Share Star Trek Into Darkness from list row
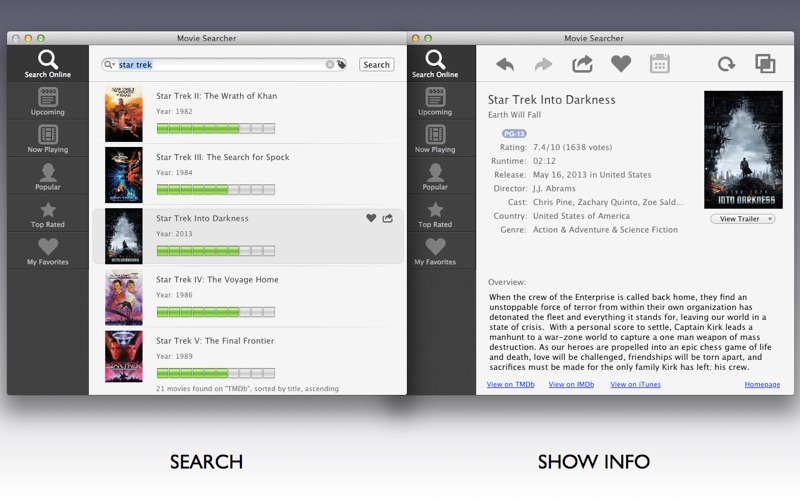Image resolution: width=800 pixels, height=500 pixels. (388, 218)
